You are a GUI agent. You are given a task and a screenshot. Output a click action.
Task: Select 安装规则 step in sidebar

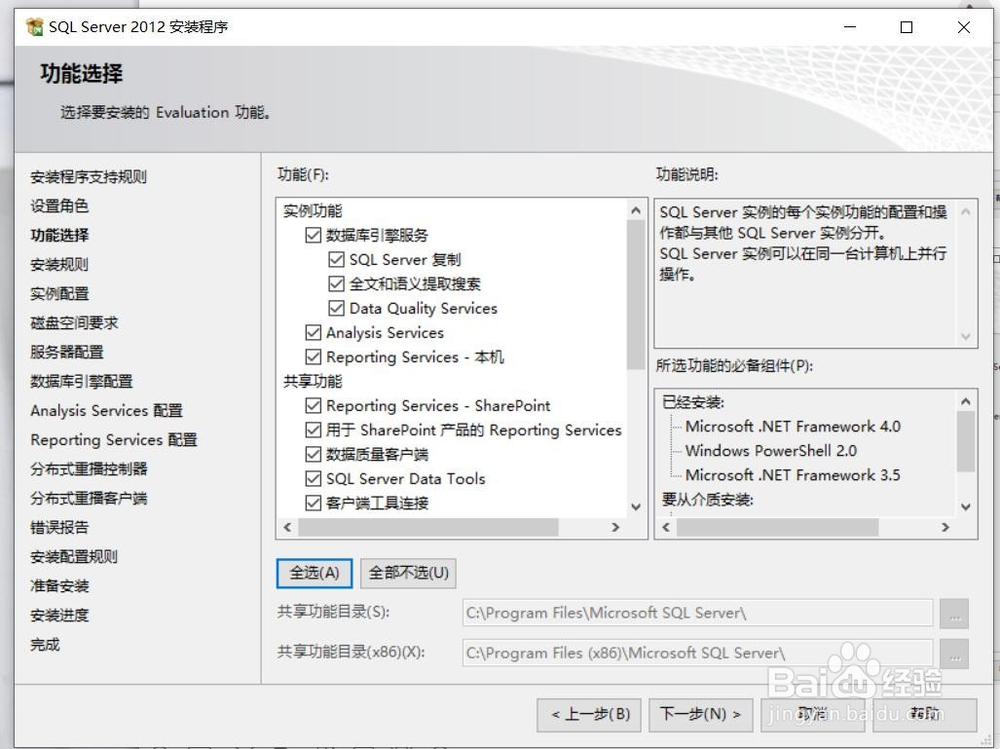pos(59,265)
